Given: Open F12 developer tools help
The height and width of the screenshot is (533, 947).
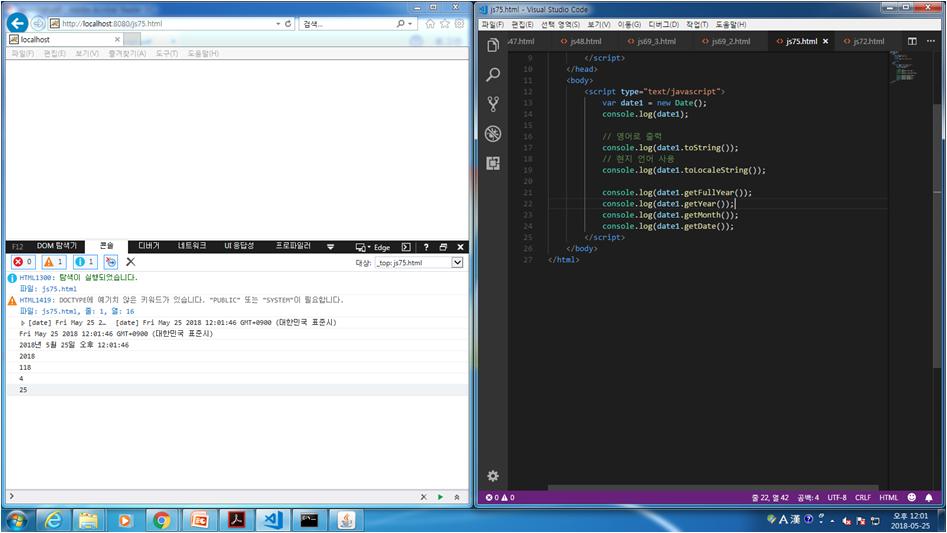Looking at the screenshot, I should click(x=426, y=247).
